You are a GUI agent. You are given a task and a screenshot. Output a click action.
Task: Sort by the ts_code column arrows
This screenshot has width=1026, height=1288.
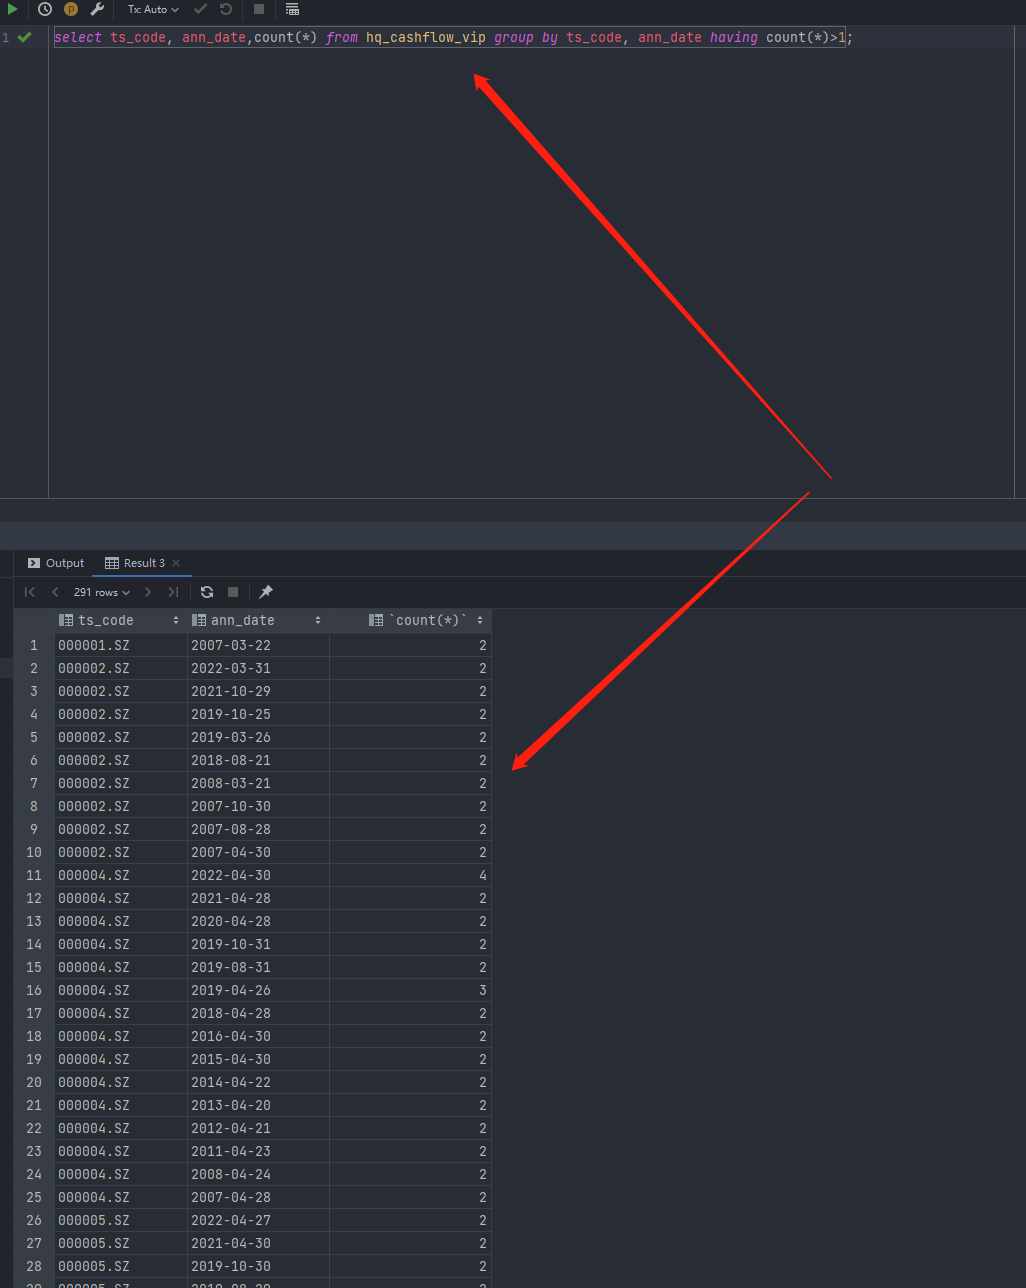pos(176,621)
